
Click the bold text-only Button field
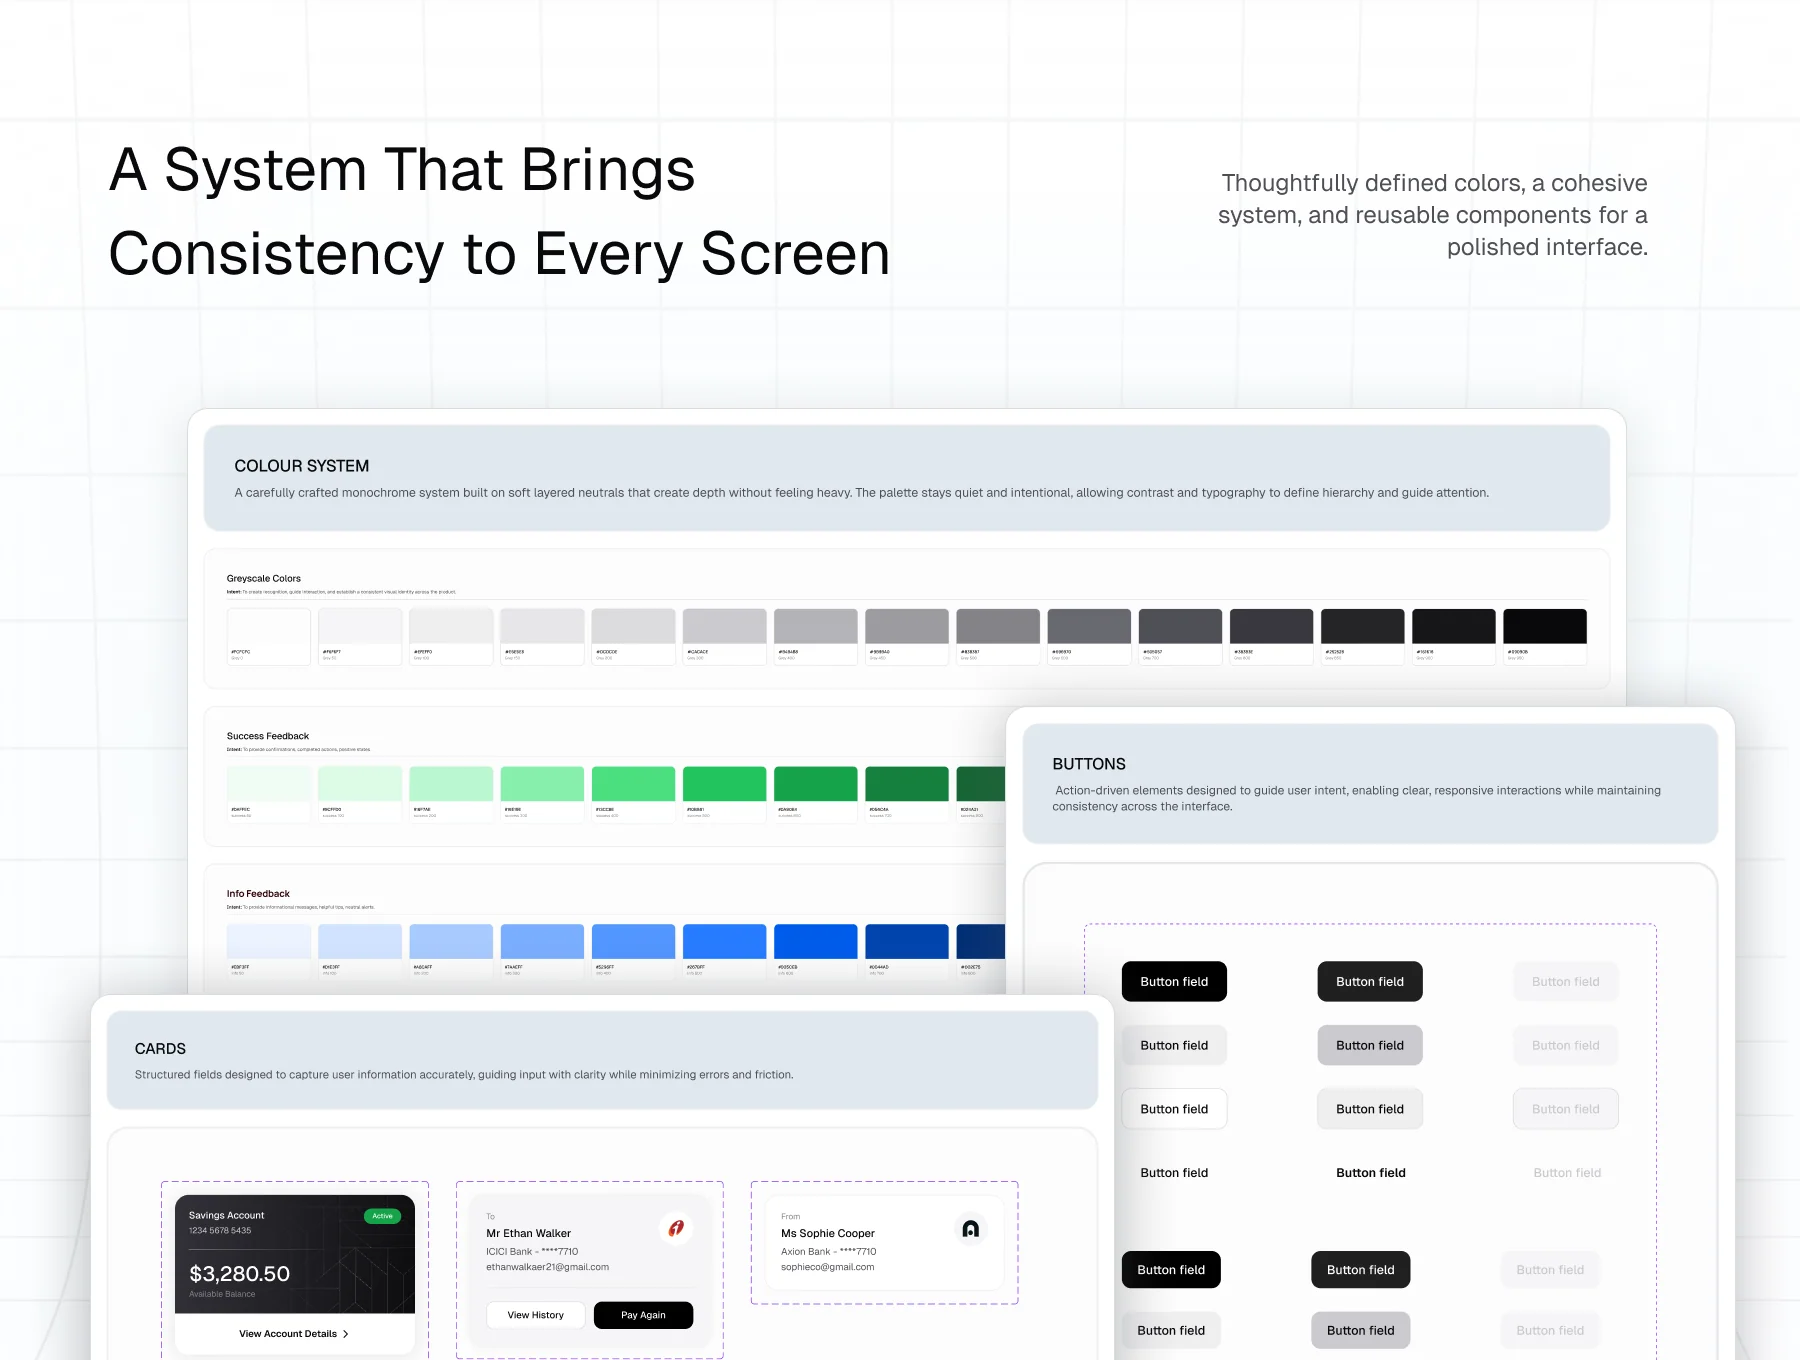coord(1370,1173)
